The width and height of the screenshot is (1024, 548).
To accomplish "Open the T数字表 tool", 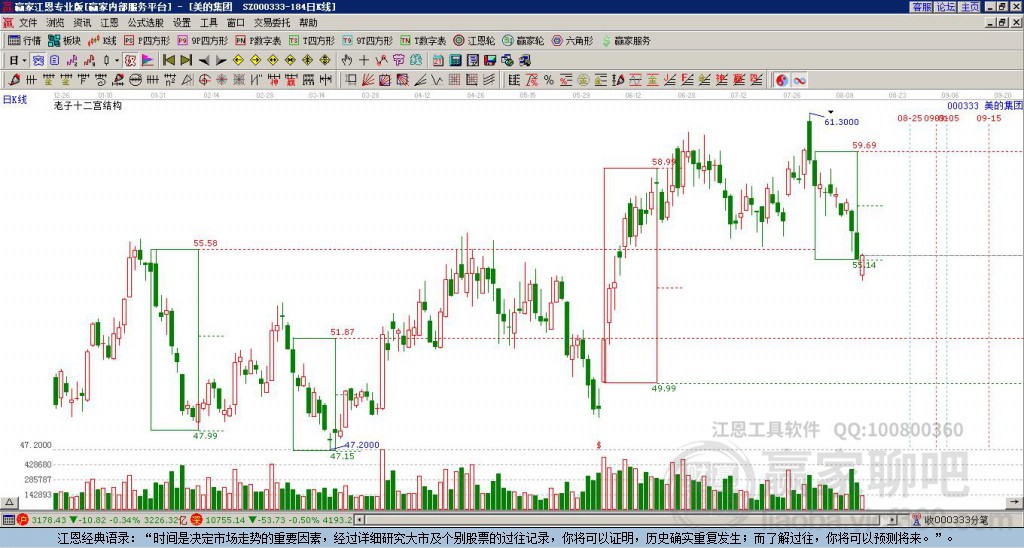I will [x=423, y=40].
